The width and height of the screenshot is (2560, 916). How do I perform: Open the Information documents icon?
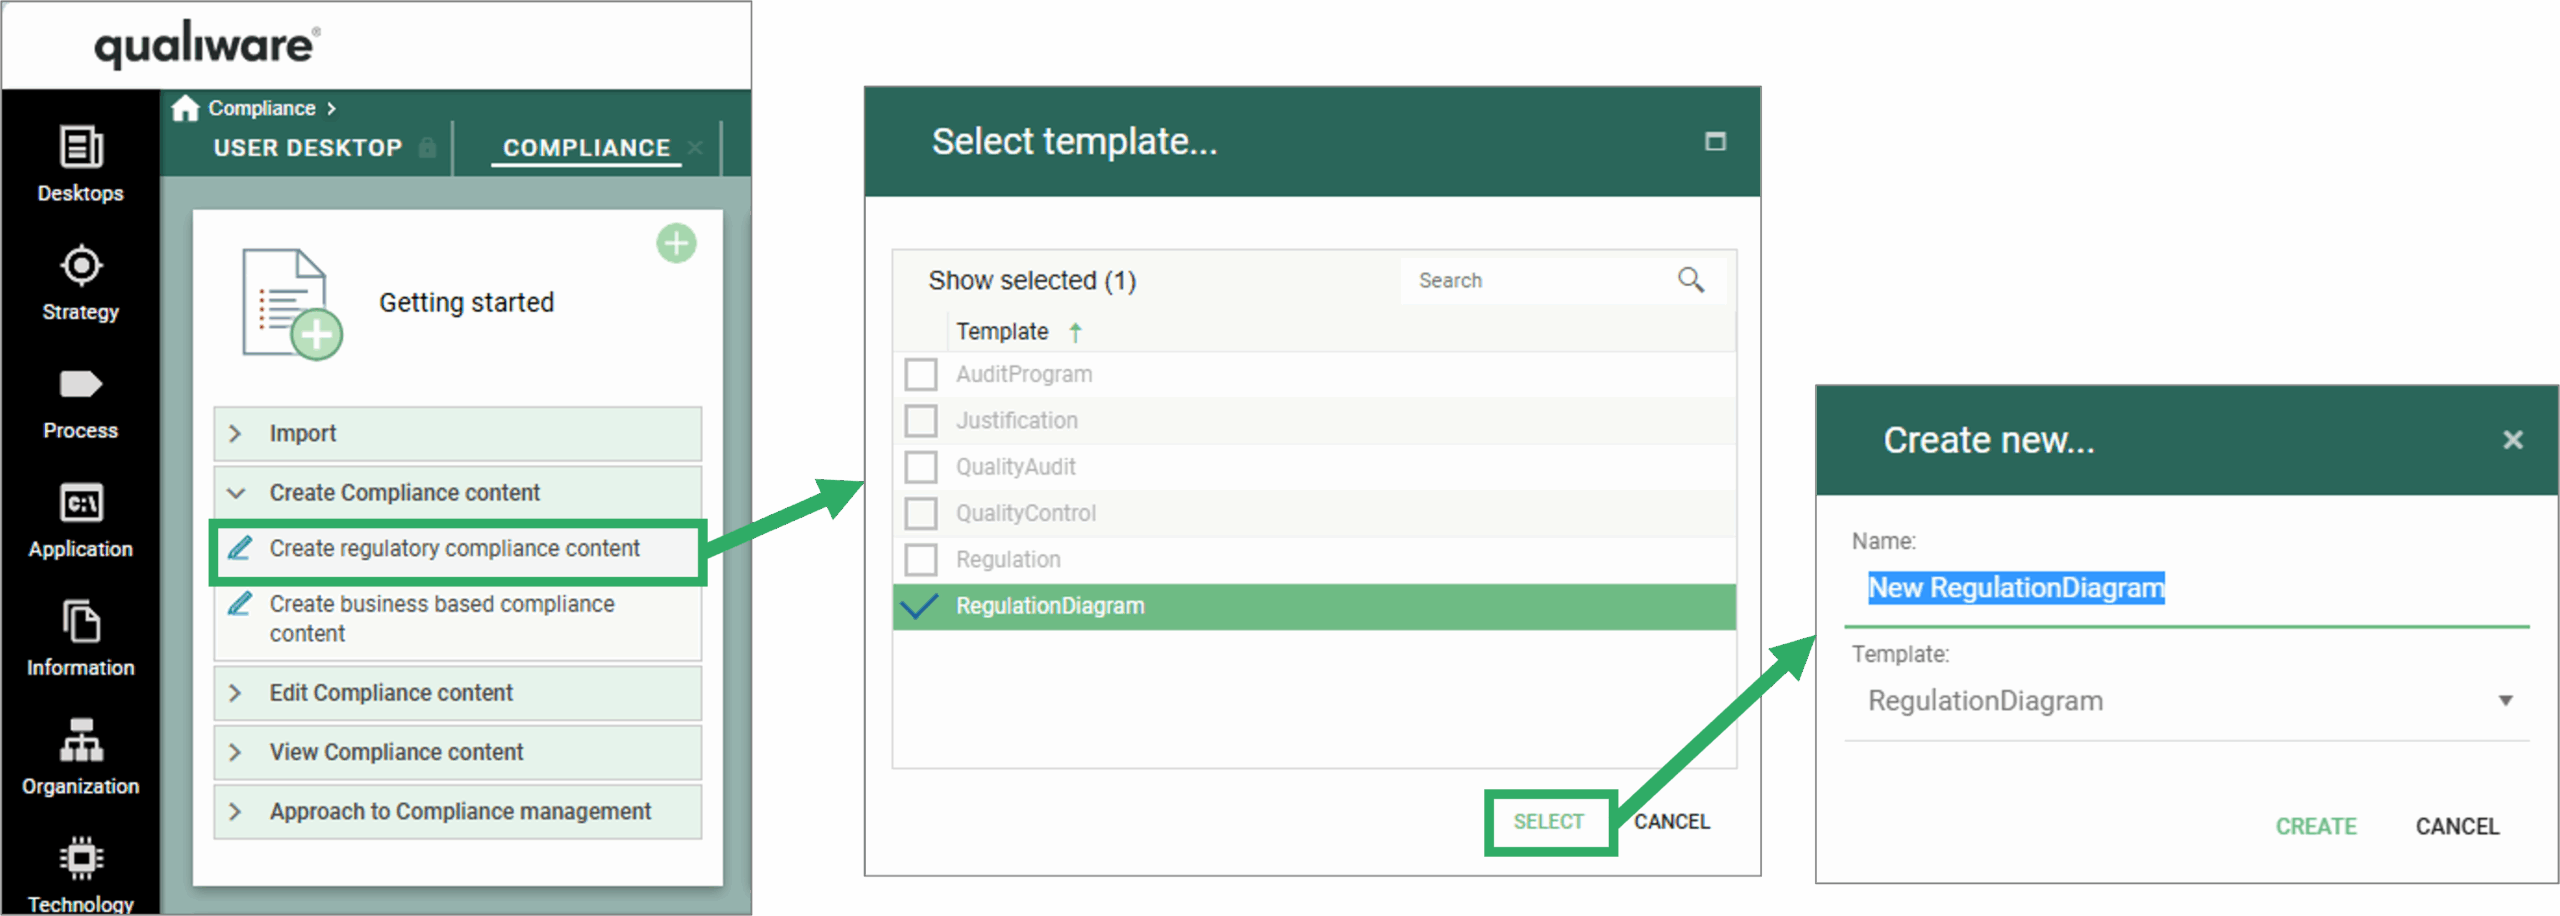coord(80,622)
